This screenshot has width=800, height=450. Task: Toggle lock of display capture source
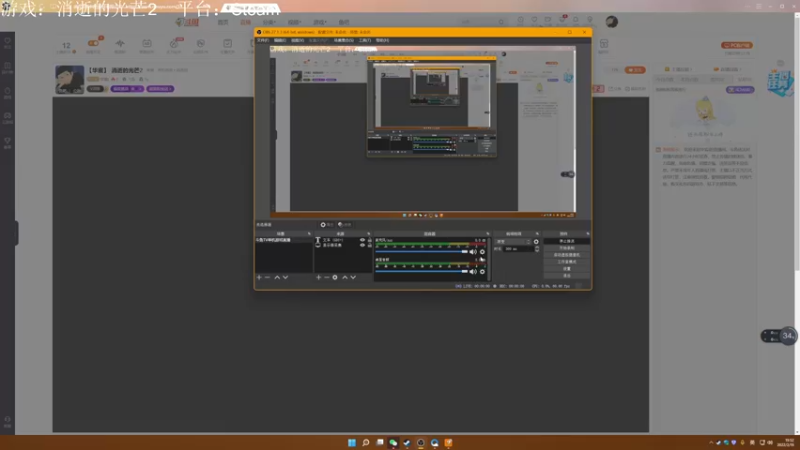pyautogui.click(x=370, y=245)
